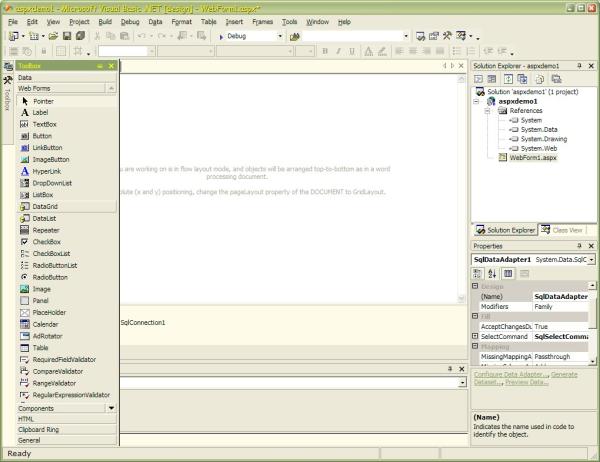Open the Properties object selector dropdown
The width and height of the screenshot is (600, 462).
click(592, 260)
